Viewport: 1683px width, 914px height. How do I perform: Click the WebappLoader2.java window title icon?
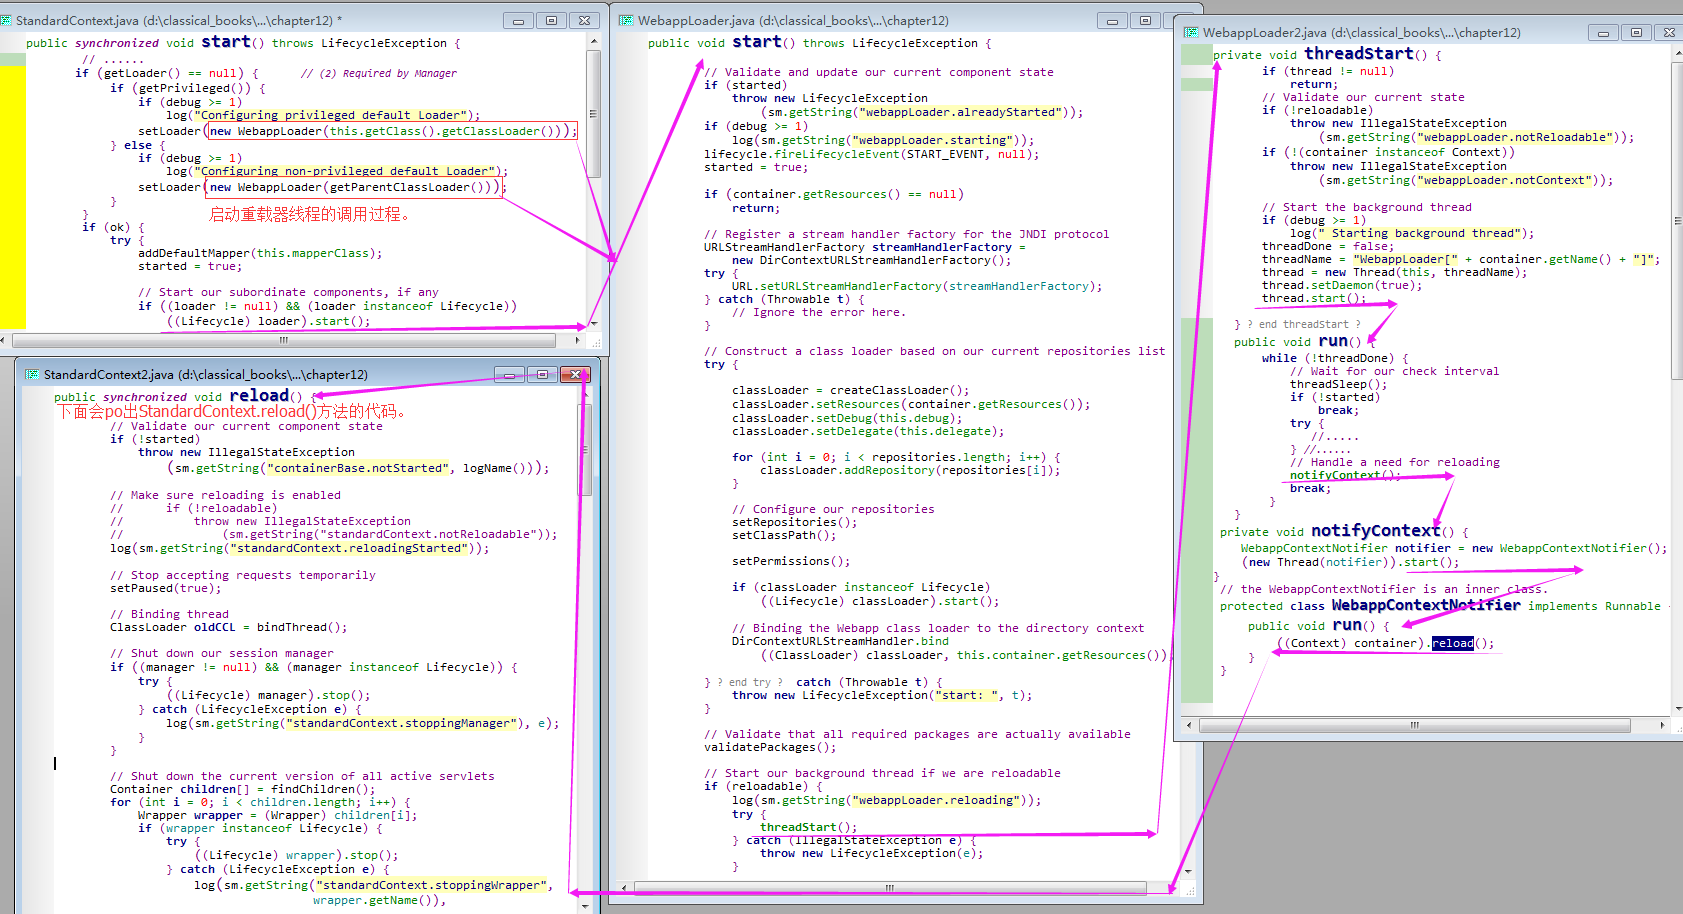(x=1191, y=32)
